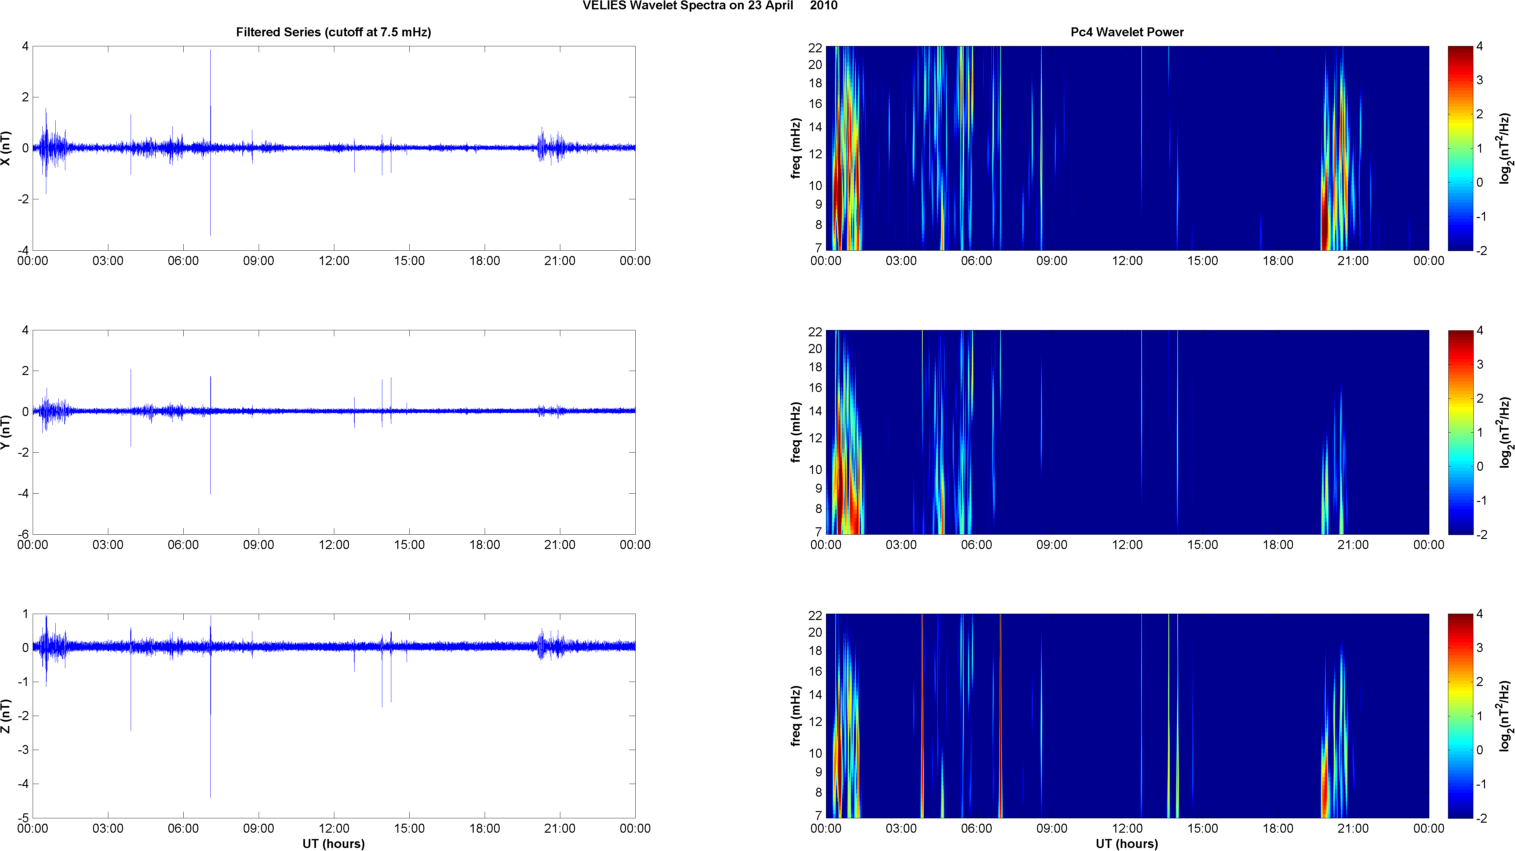Click UT (hours) label under bottom spectrogram
Screen dimensions: 1515x851
(1127, 844)
